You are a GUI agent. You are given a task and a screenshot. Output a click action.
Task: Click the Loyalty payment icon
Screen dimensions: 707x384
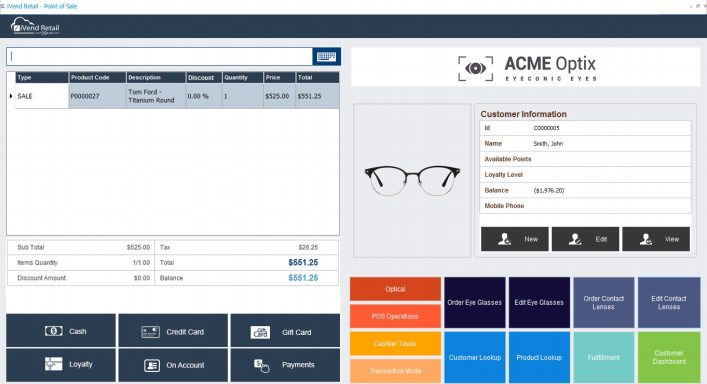tap(54, 364)
